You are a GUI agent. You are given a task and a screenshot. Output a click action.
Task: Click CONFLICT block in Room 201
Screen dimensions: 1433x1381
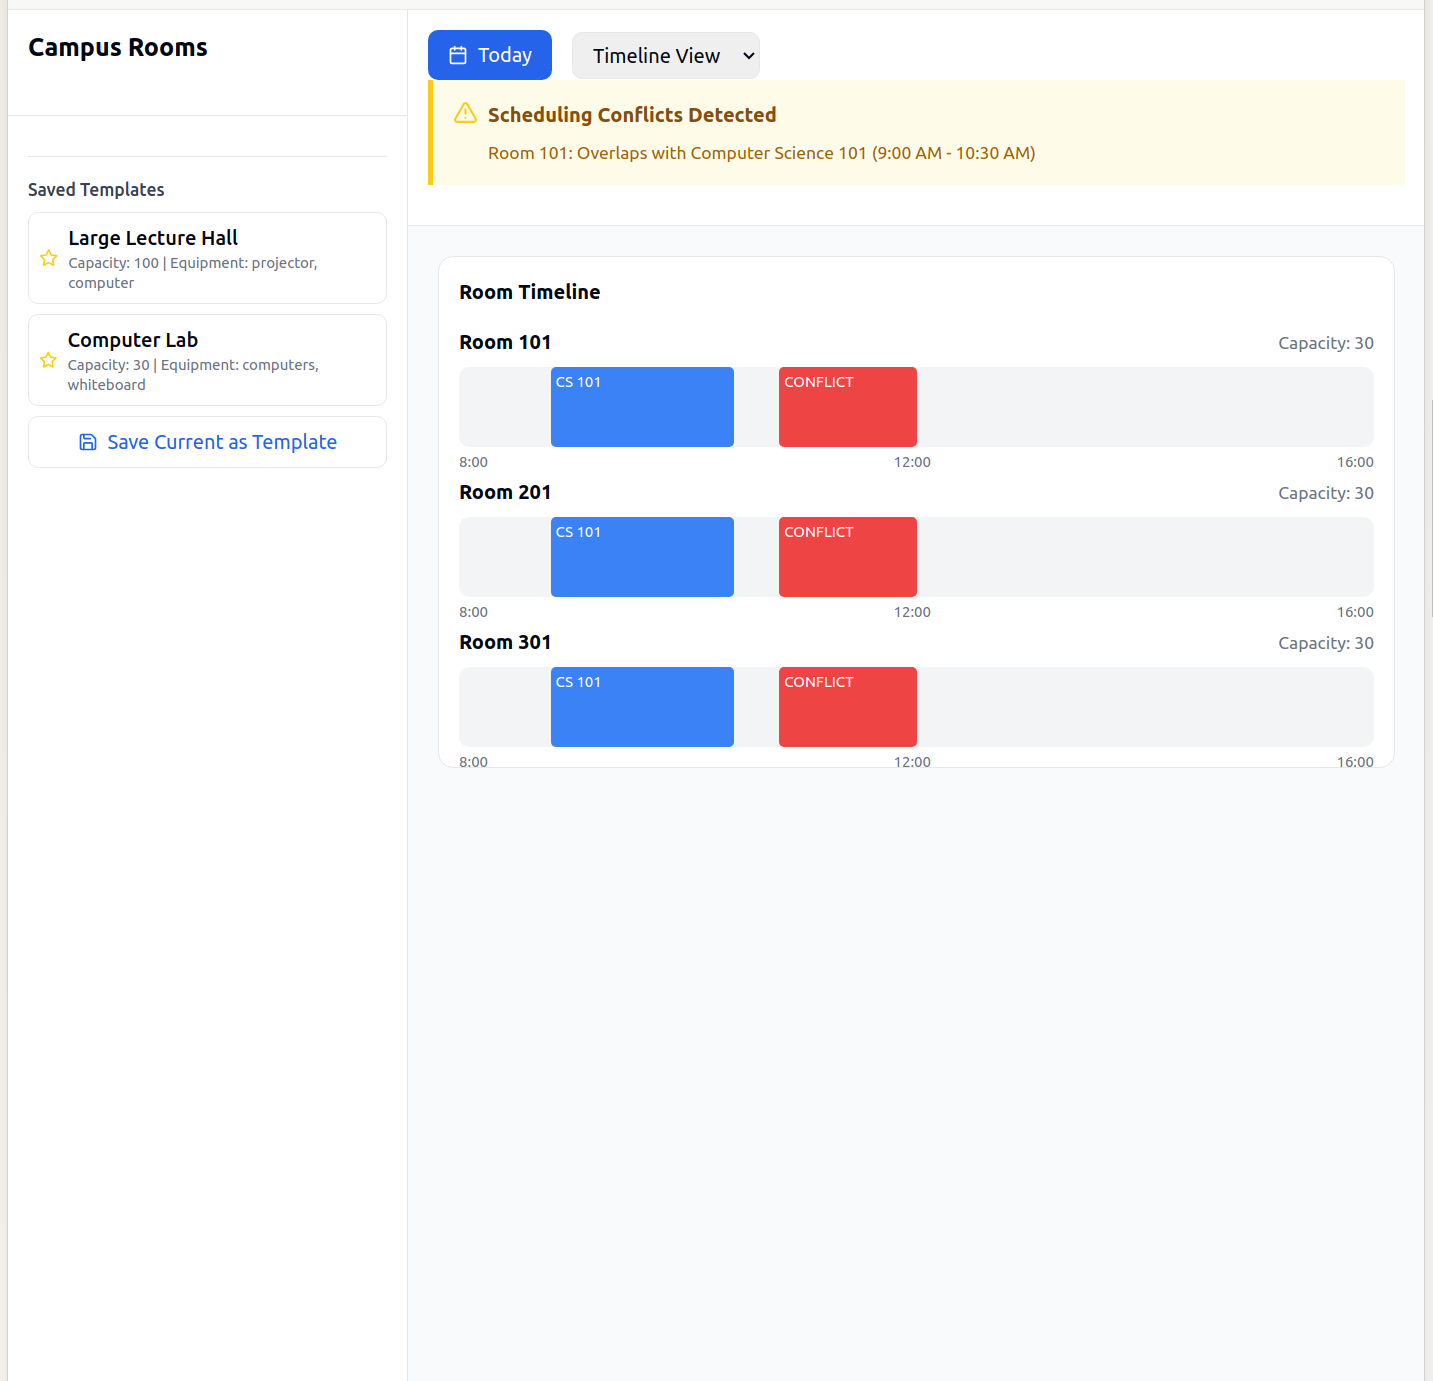[847, 557]
